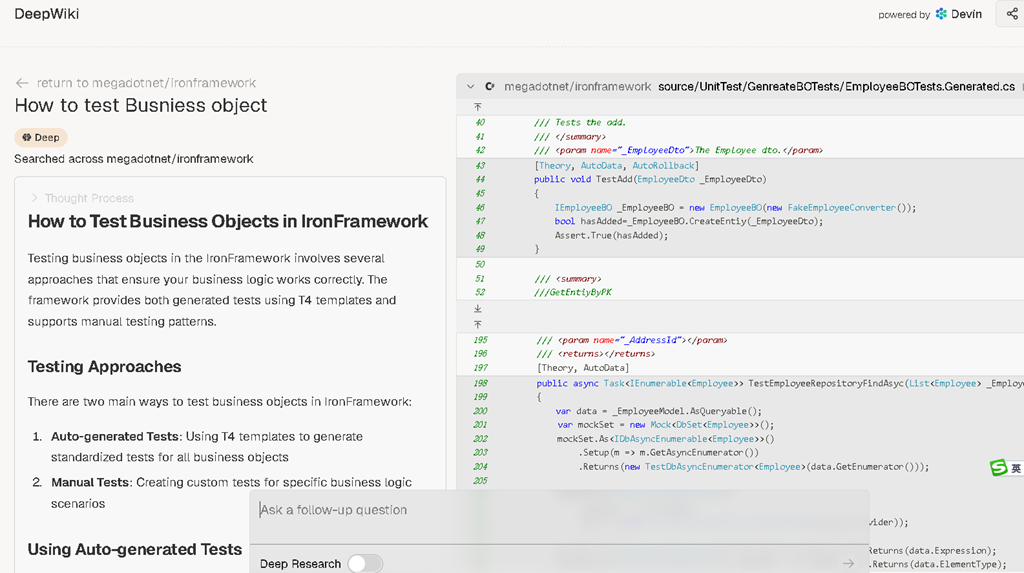Click line 198 TestEmployeeRepositoryFindAsyc declaration
The width and height of the screenshot is (1024, 573).
click(780, 384)
